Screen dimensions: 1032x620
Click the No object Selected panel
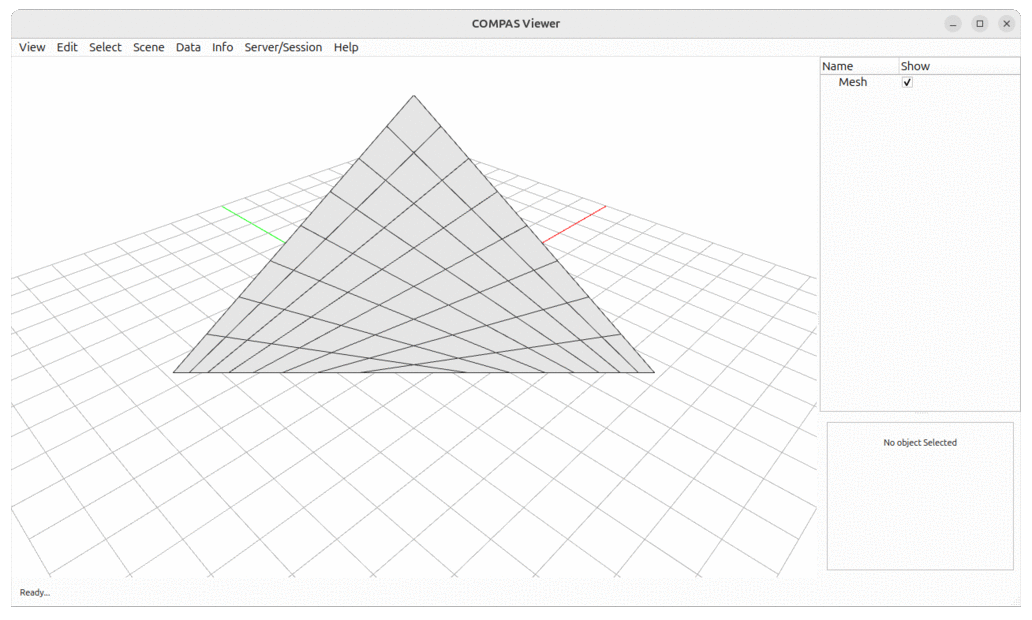click(x=919, y=442)
